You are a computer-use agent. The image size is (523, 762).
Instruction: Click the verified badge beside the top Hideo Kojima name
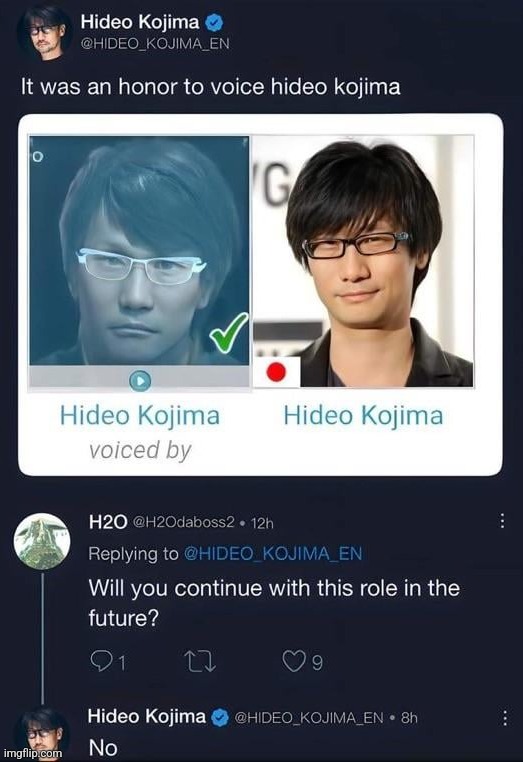point(213,22)
